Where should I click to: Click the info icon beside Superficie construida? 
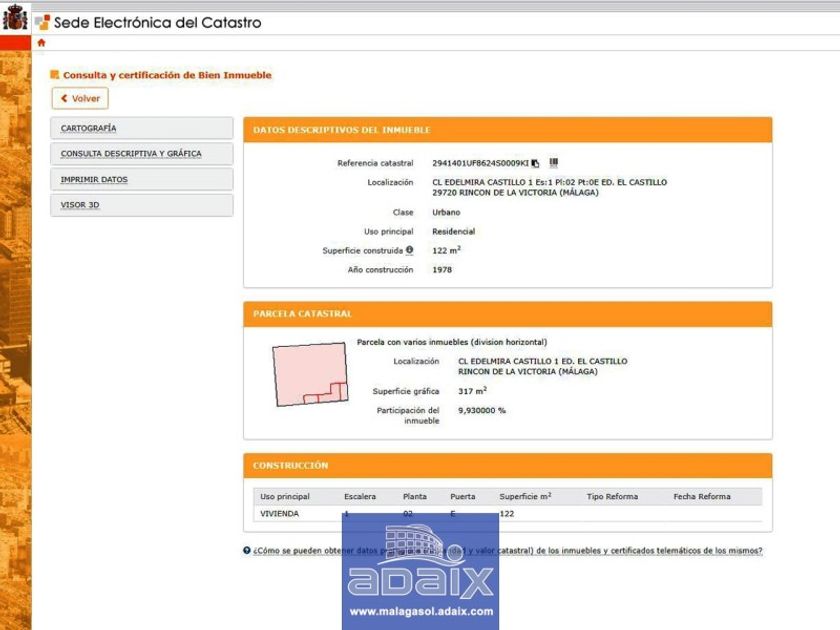409,250
